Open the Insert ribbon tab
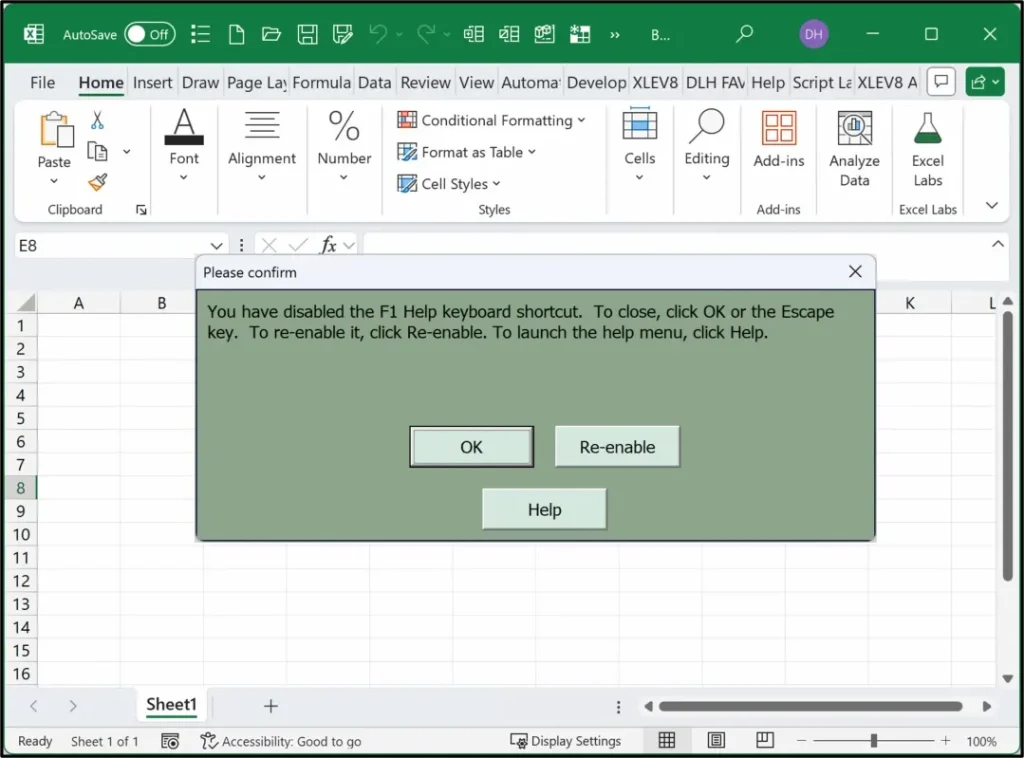This screenshot has height=758, width=1024. point(152,82)
